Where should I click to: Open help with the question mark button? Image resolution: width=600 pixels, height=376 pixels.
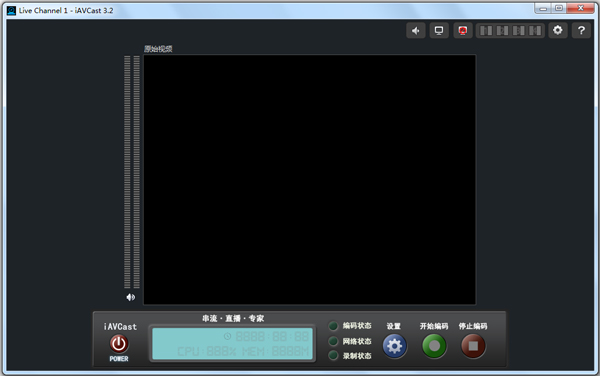click(x=581, y=31)
